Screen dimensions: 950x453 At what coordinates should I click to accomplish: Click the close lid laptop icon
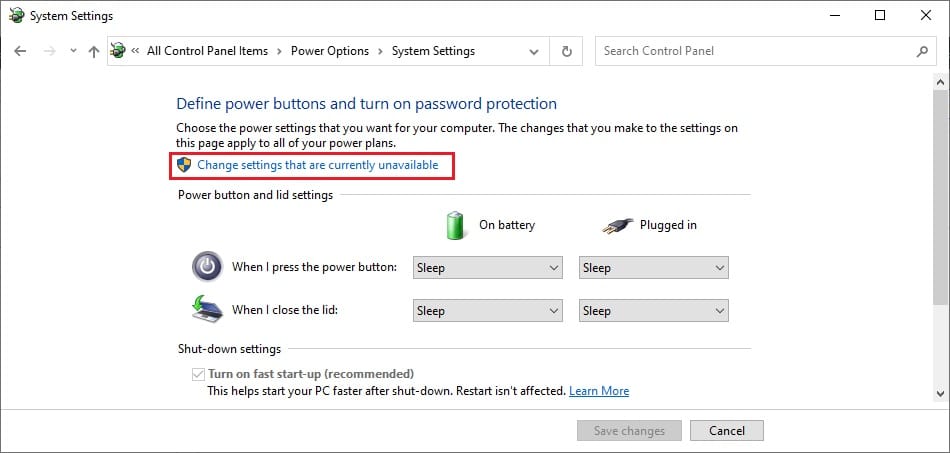point(207,309)
